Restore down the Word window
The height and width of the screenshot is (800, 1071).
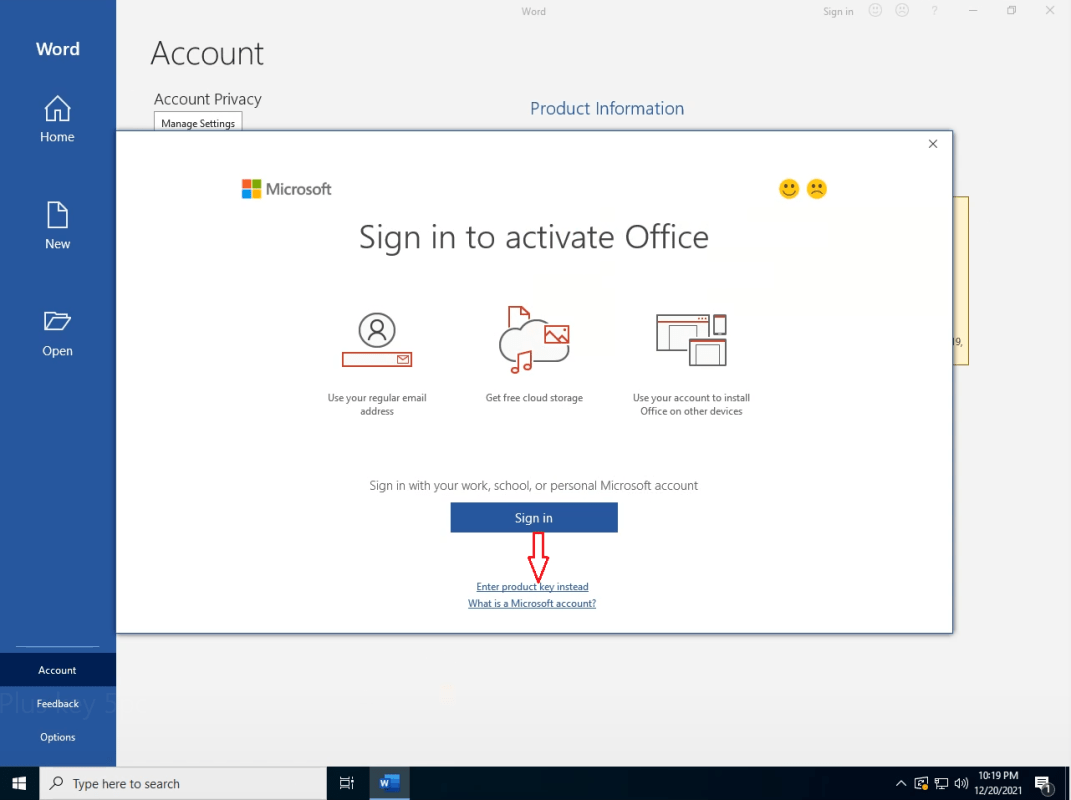click(x=1012, y=11)
